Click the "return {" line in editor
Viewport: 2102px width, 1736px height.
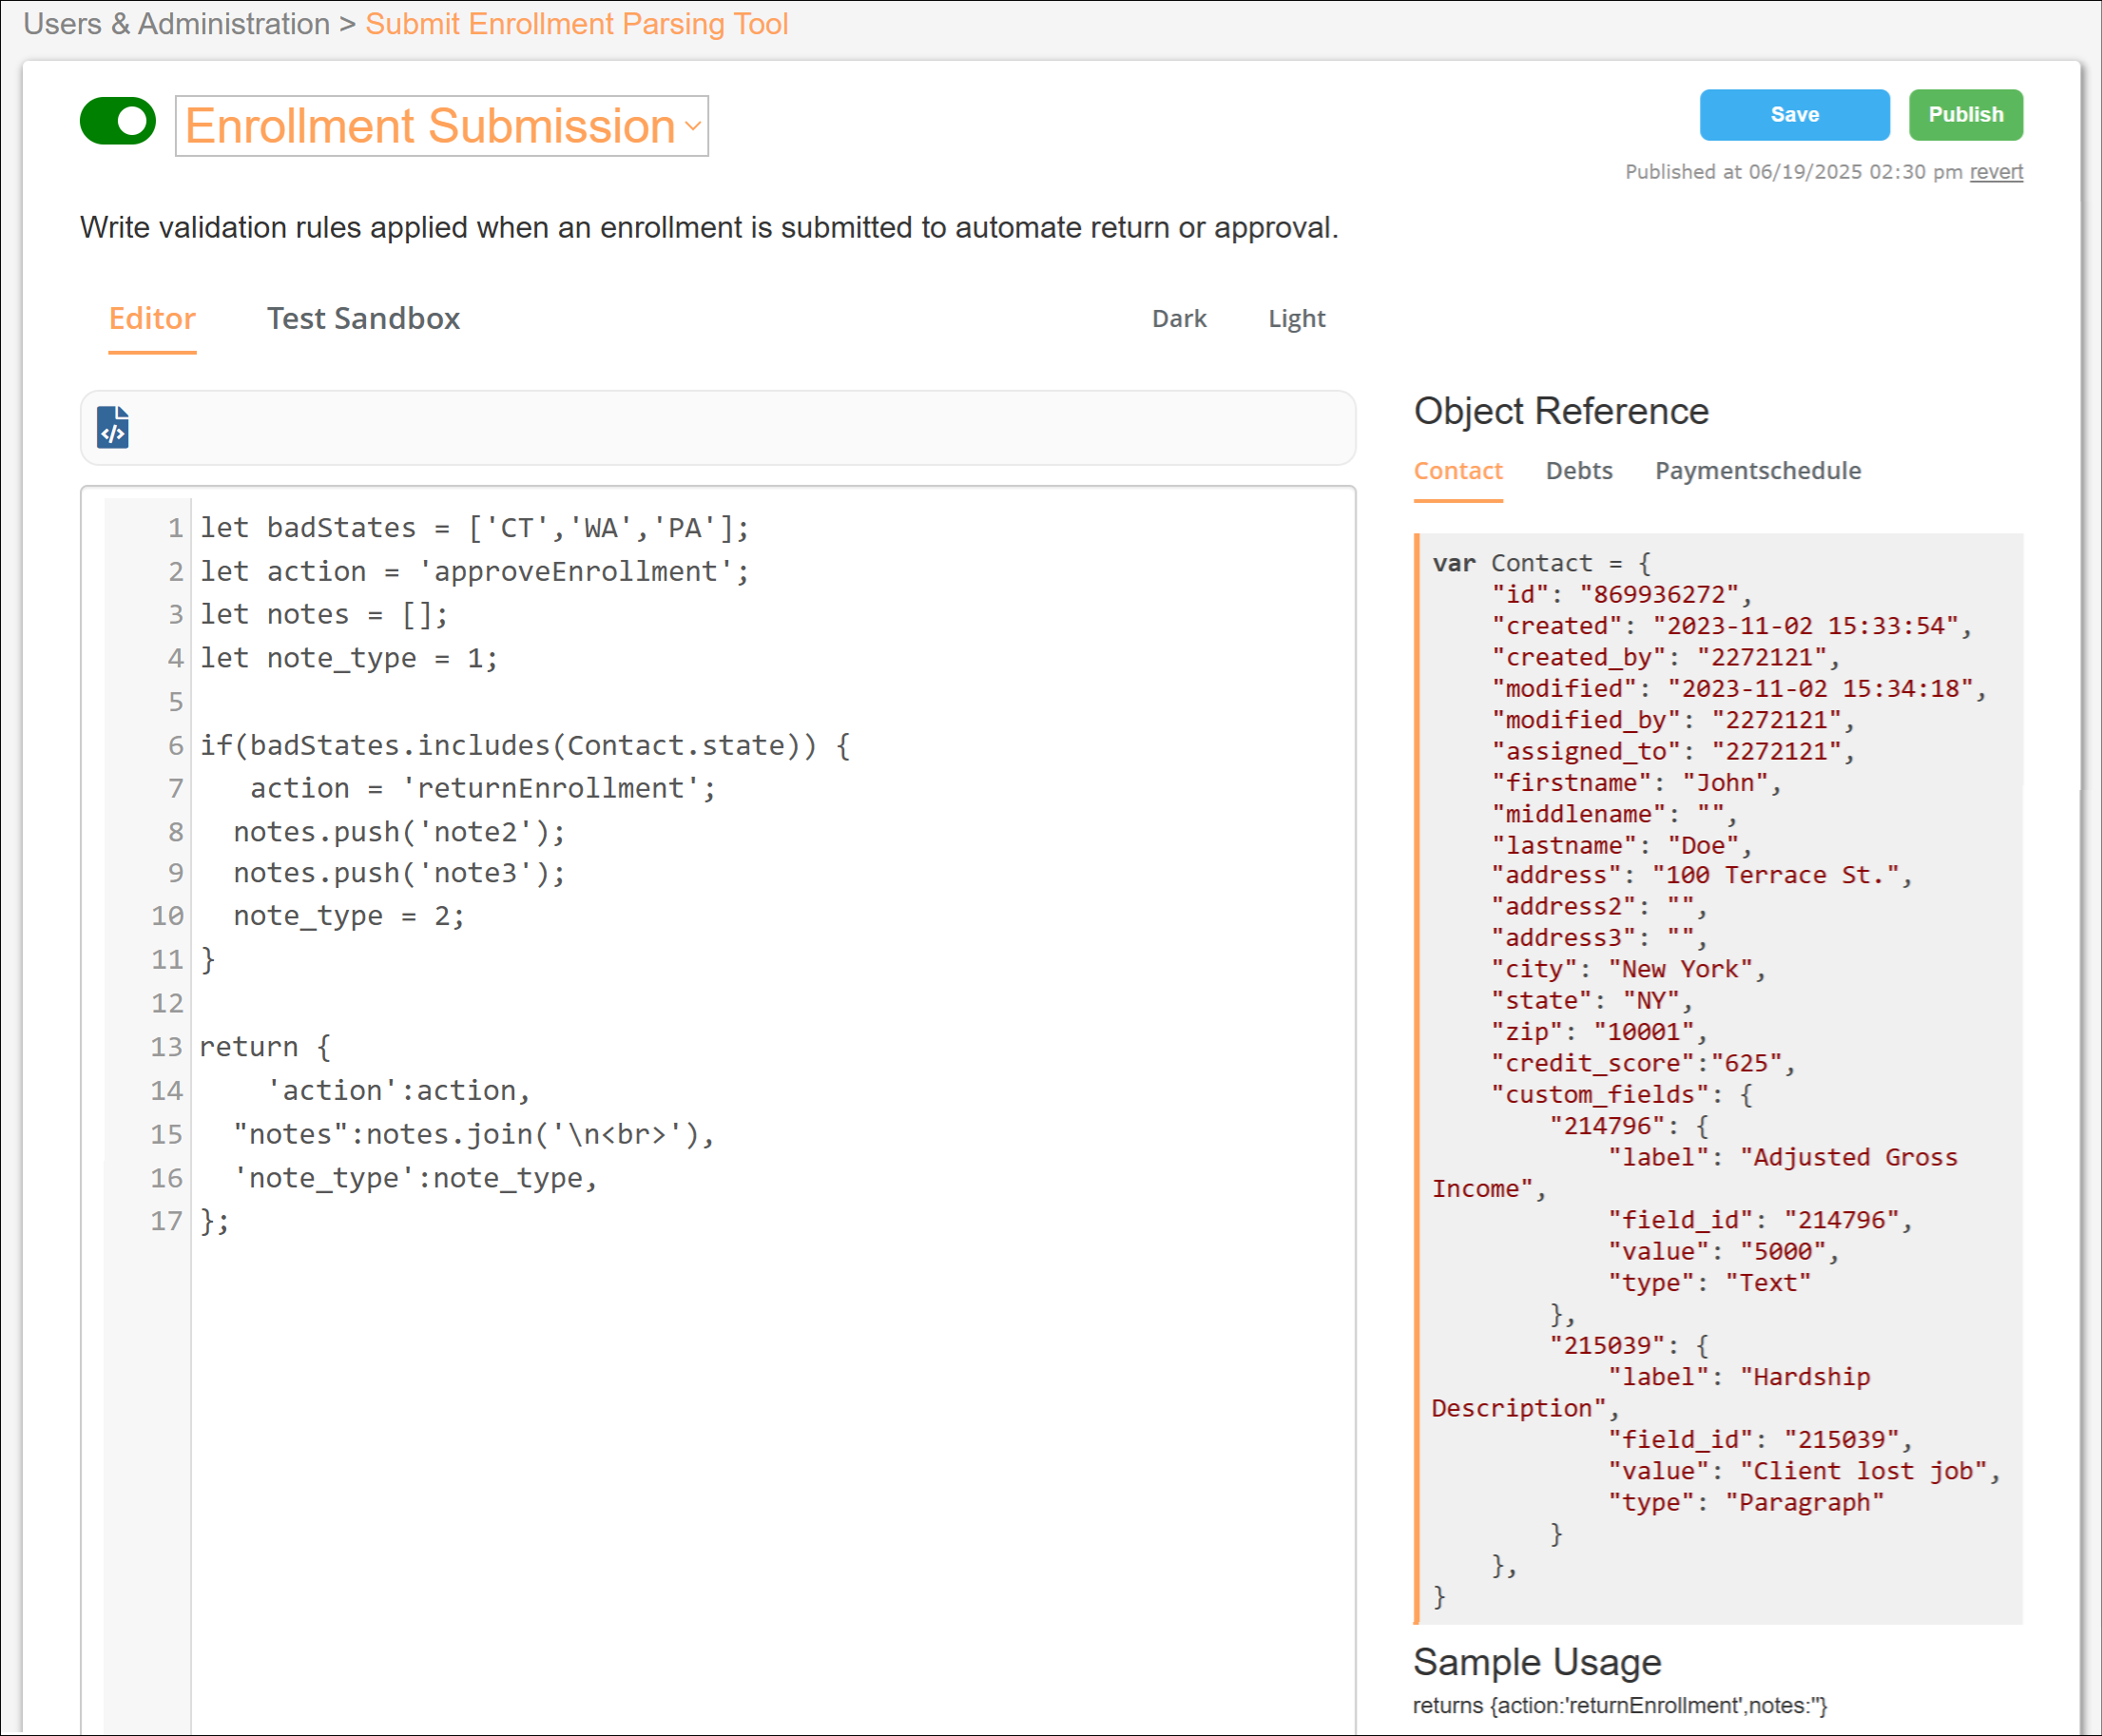pyautogui.click(x=265, y=1048)
